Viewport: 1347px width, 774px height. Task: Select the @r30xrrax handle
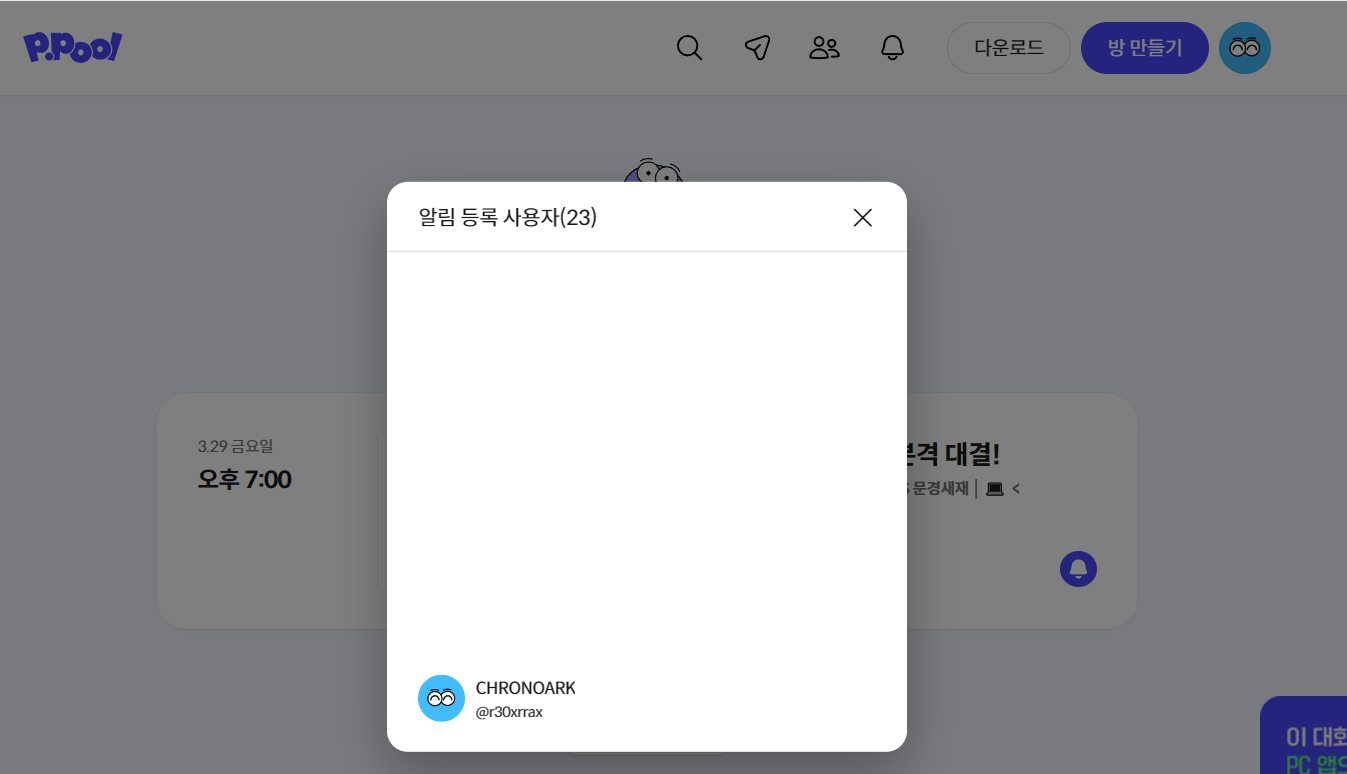(509, 712)
